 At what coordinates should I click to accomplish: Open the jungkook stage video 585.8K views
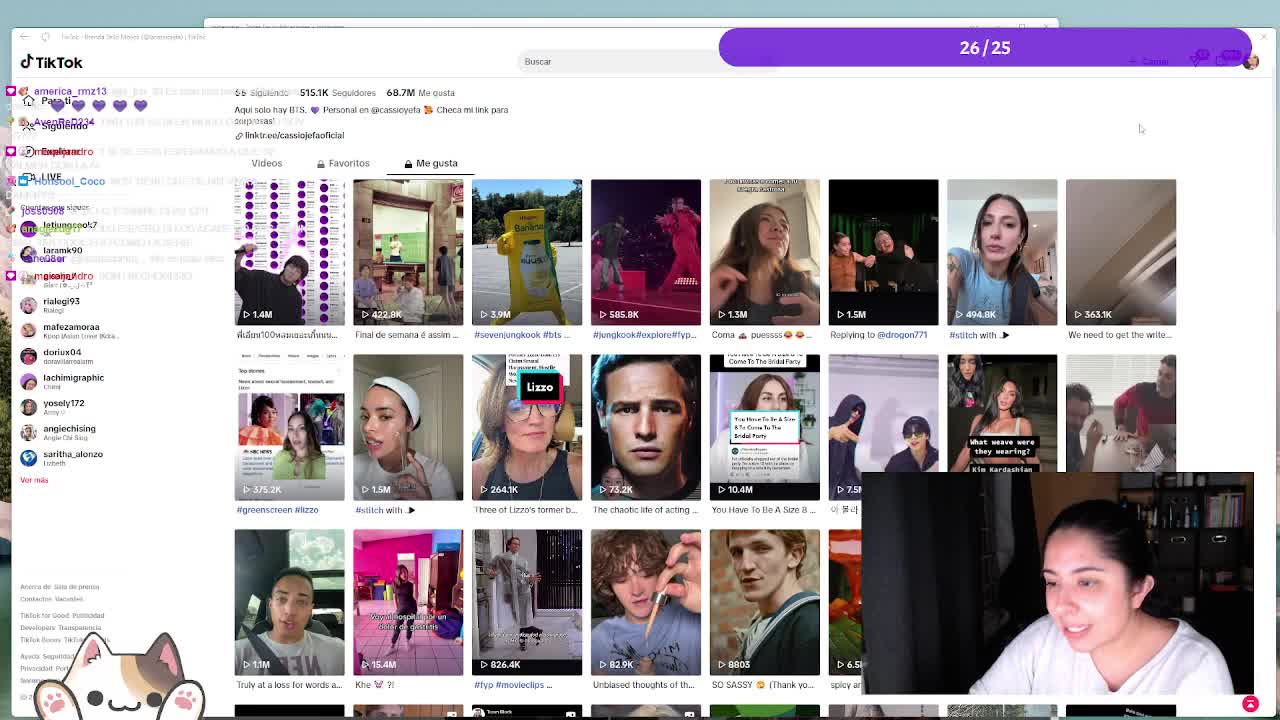pos(646,252)
